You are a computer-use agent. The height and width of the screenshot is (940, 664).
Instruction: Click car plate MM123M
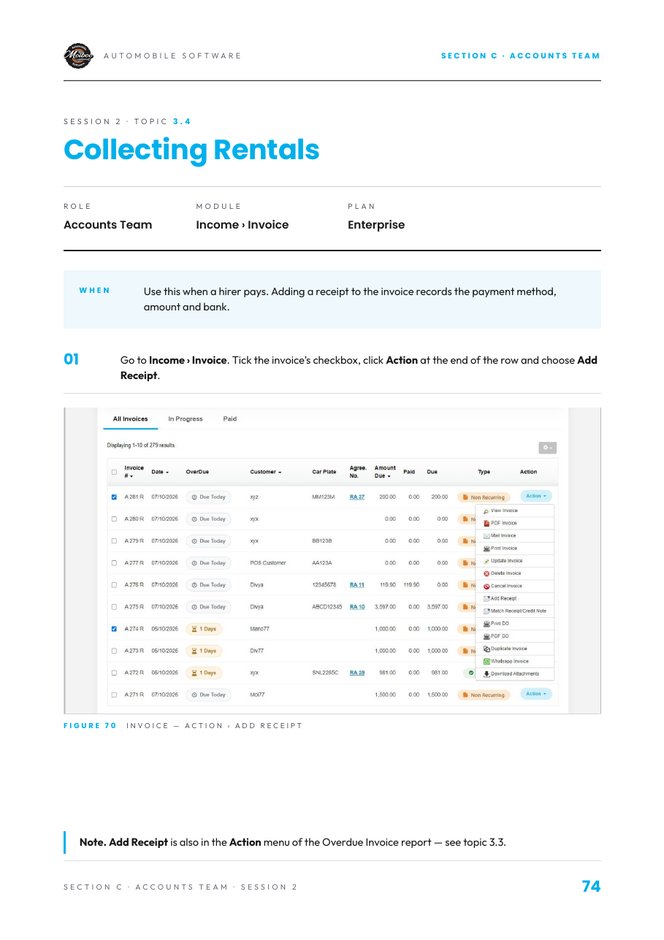324,497
